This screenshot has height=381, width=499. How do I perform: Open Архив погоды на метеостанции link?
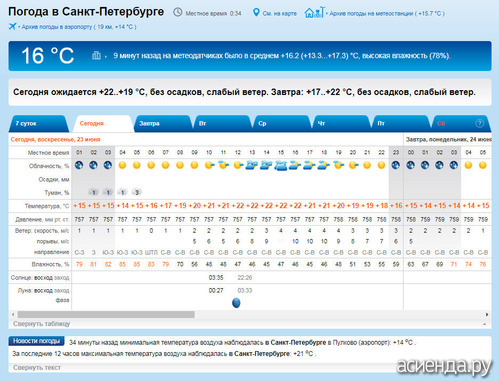coord(387,14)
